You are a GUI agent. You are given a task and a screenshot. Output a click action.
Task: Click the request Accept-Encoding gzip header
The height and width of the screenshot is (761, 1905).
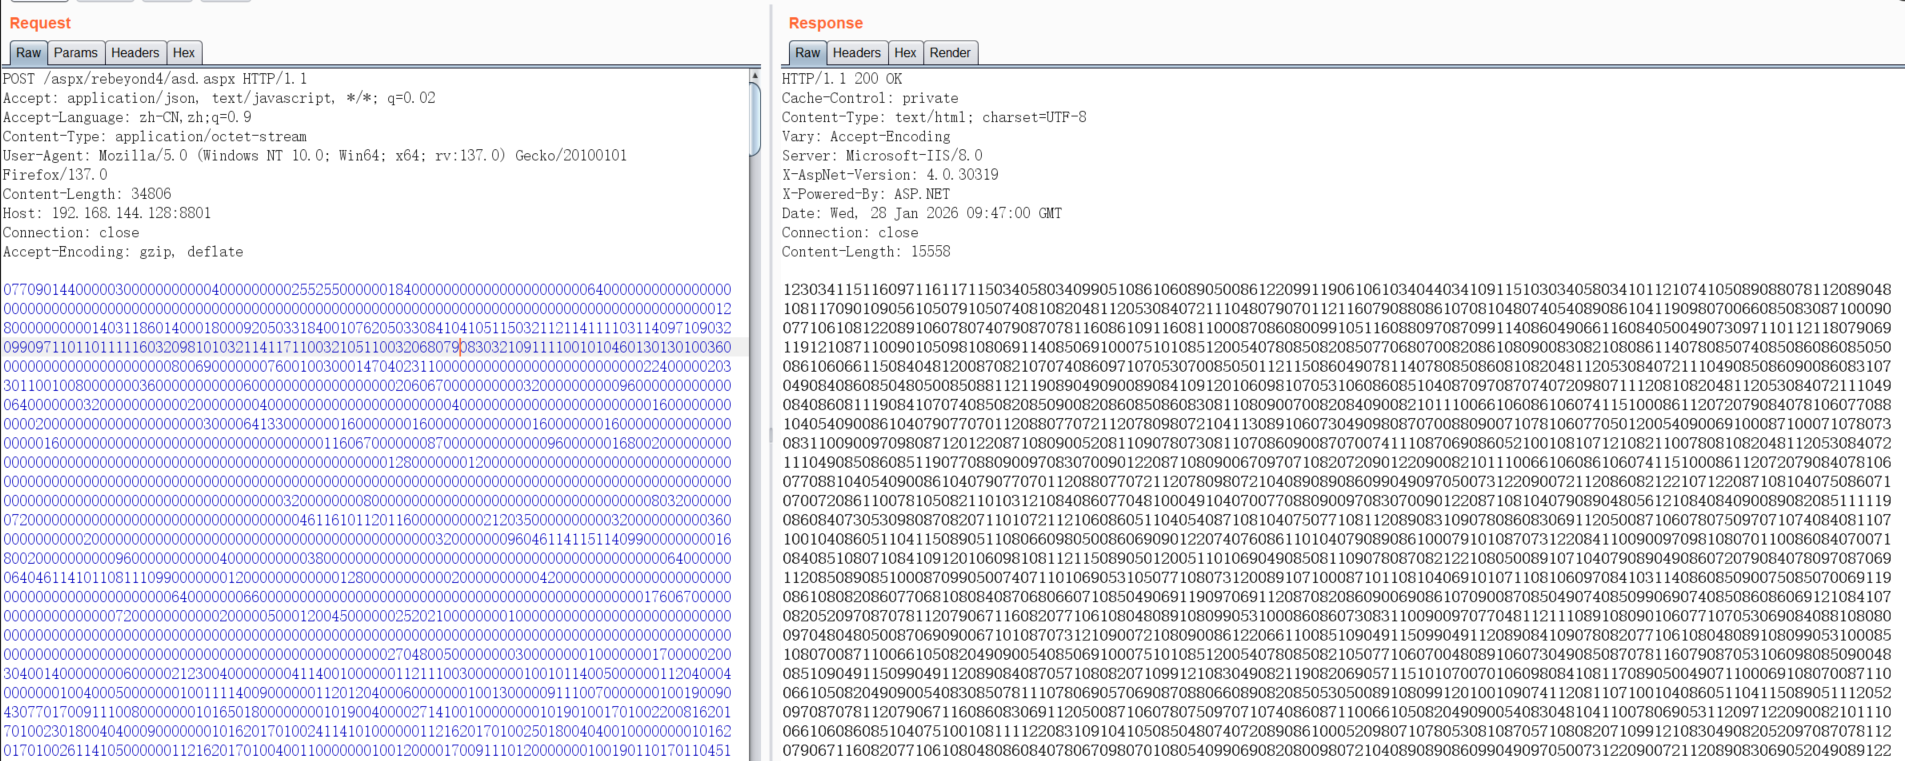[x=123, y=252]
